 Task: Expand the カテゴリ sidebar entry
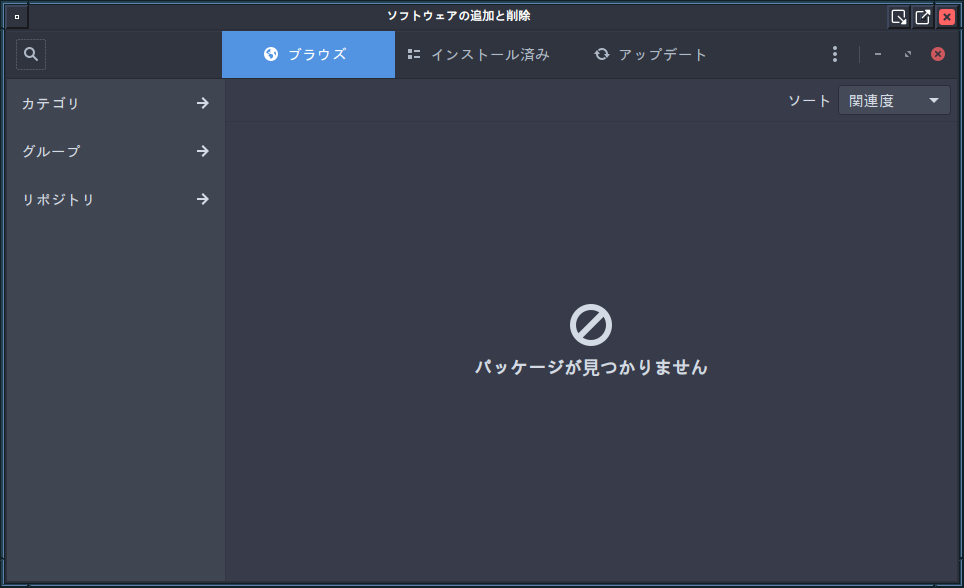point(116,103)
